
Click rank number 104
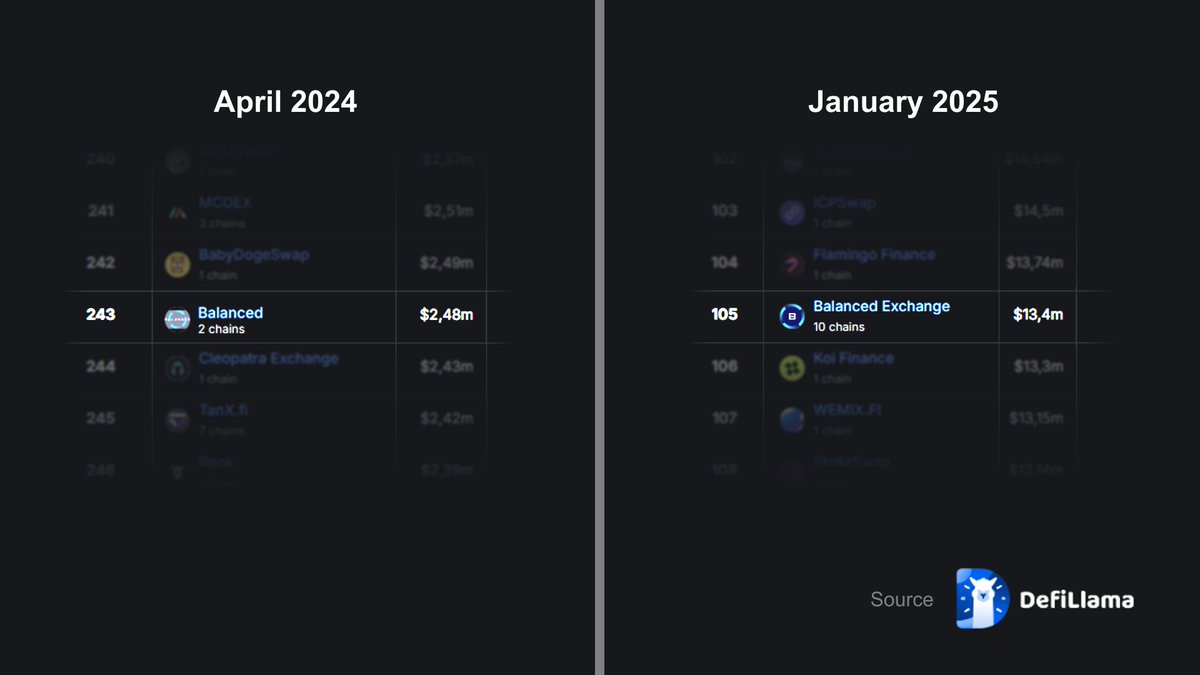724,262
